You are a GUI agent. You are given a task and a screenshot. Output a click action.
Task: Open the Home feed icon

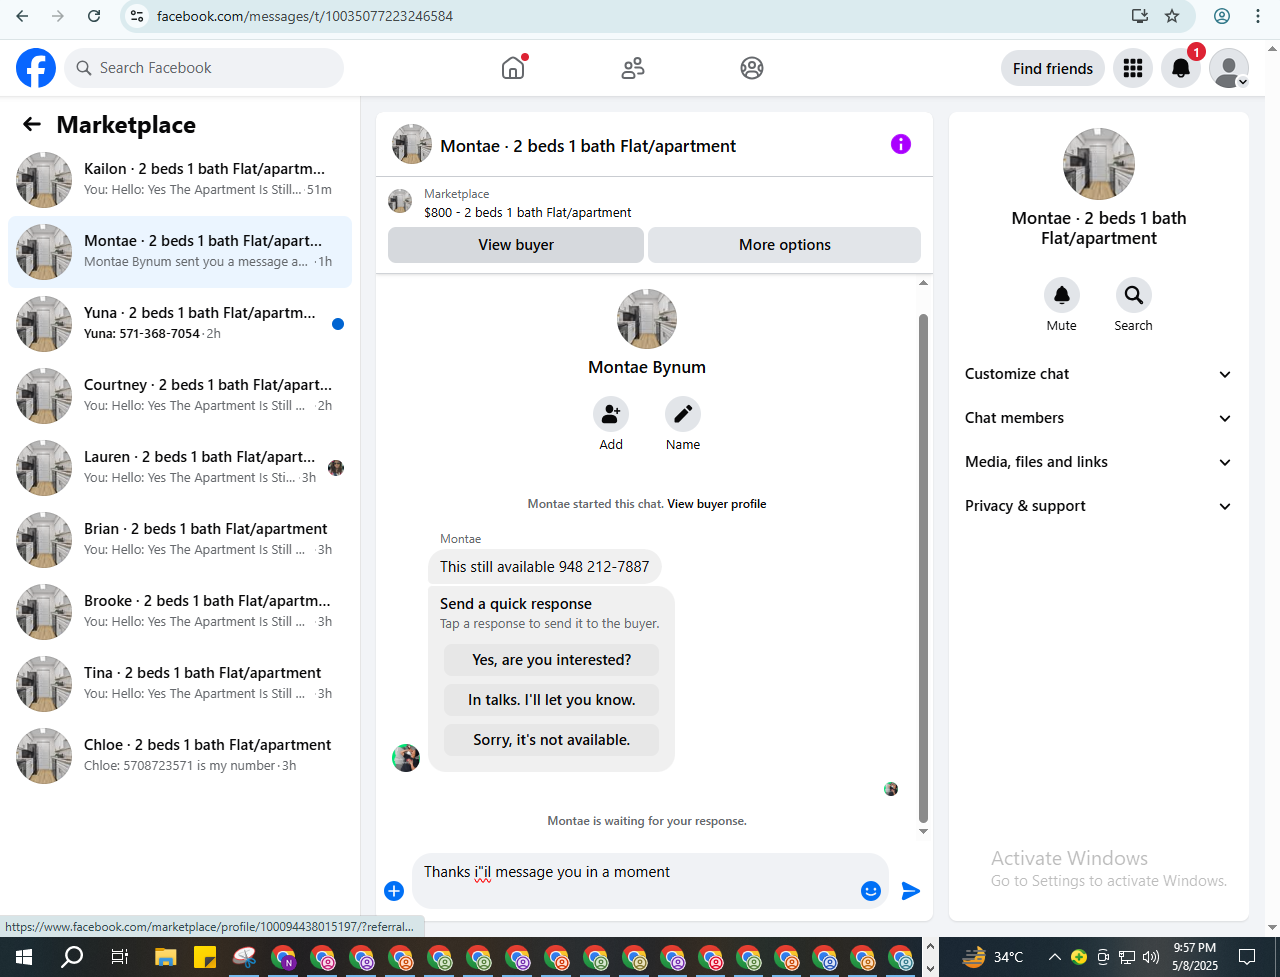[x=513, y=68]
